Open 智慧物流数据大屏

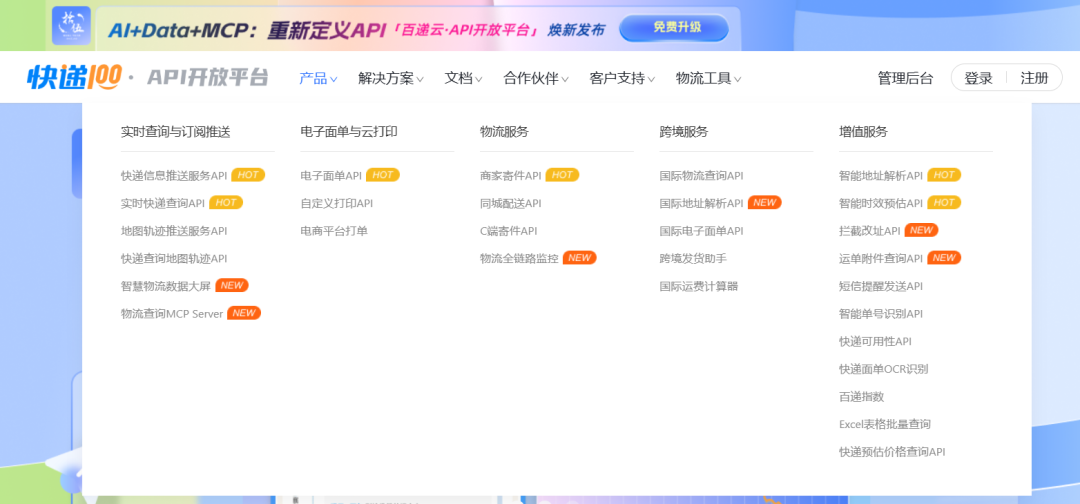[165, 286]
